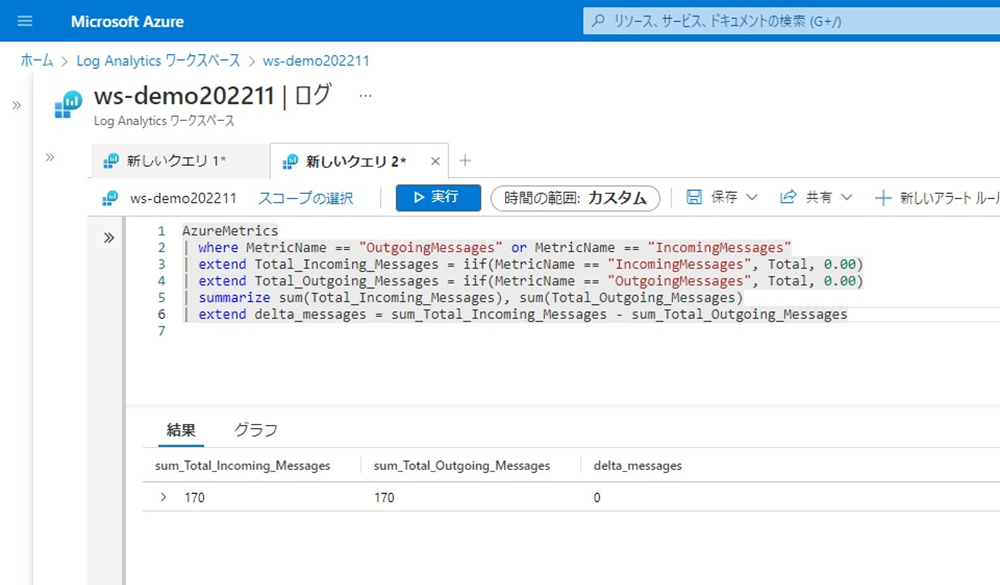Viewport: 1000px width, 585px height.
Task: Select the 結果 results tab
Action: tap(181, 430)
